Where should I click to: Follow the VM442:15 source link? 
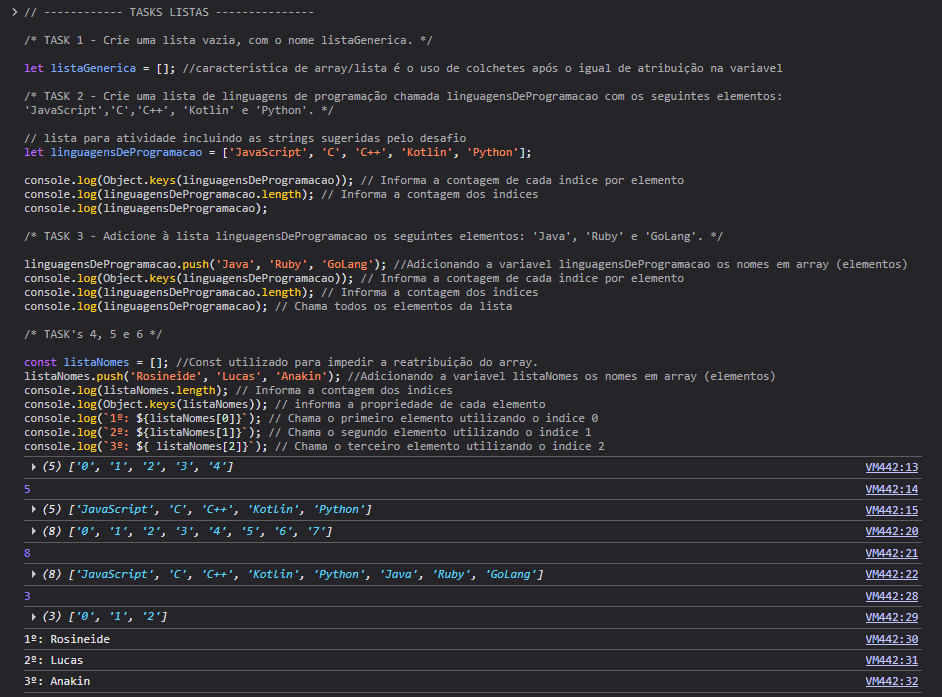point(891,510)
